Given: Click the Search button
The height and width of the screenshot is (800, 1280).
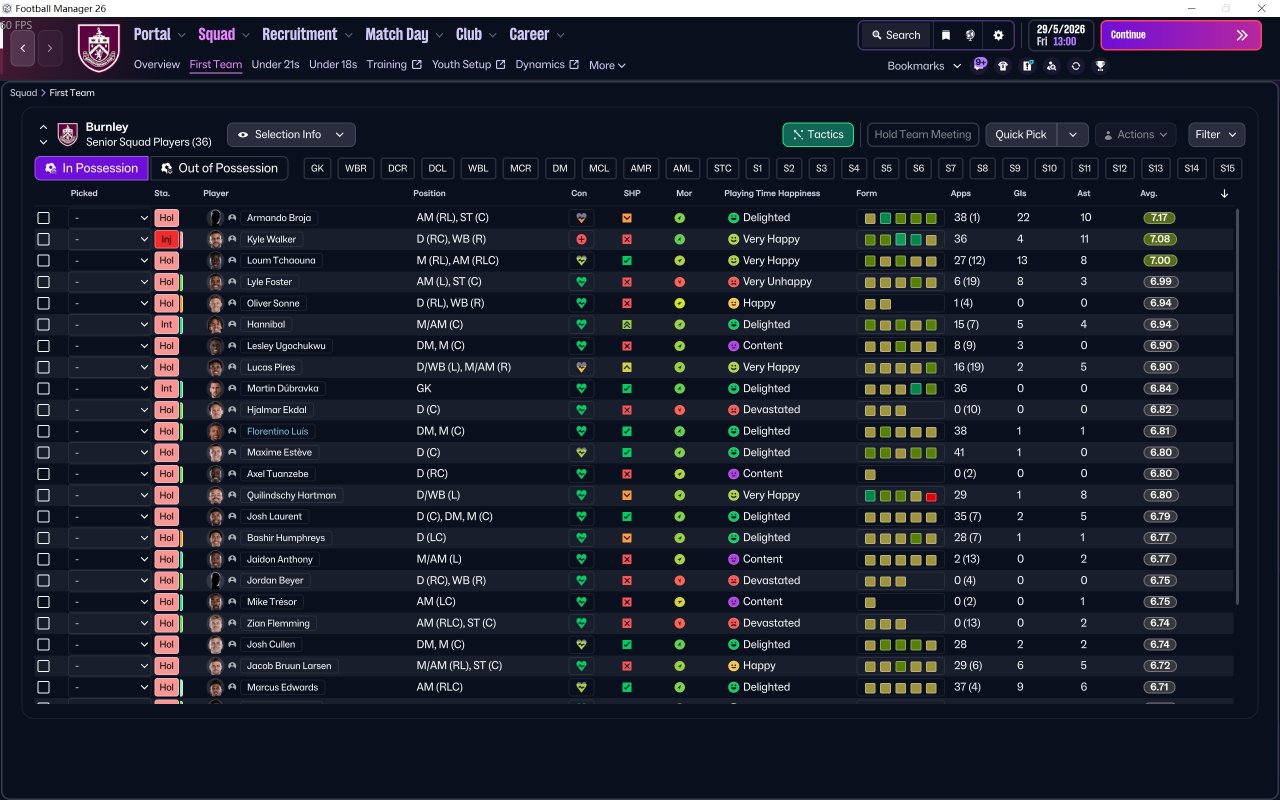Looking at the screenshot, I should coord(894,35).
